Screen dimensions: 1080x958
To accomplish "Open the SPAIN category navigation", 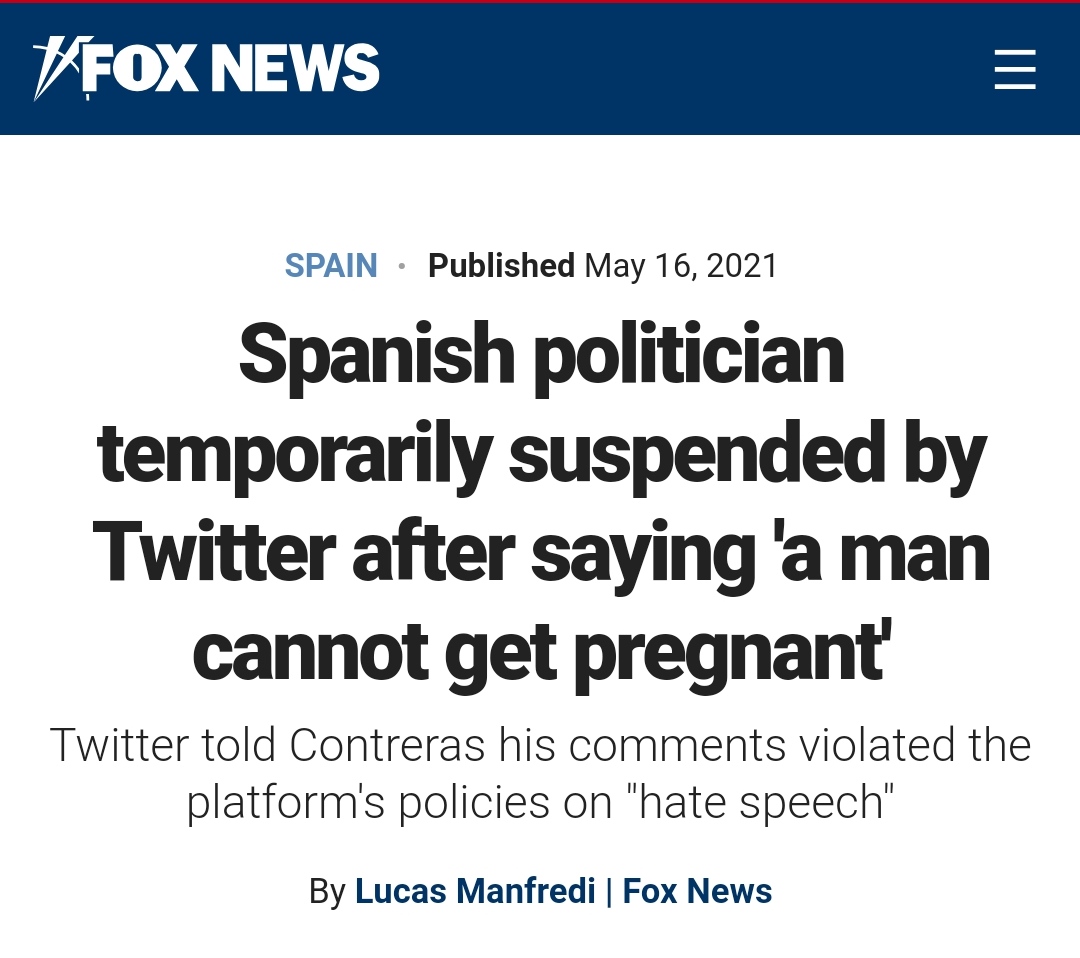I will point(331,265).
